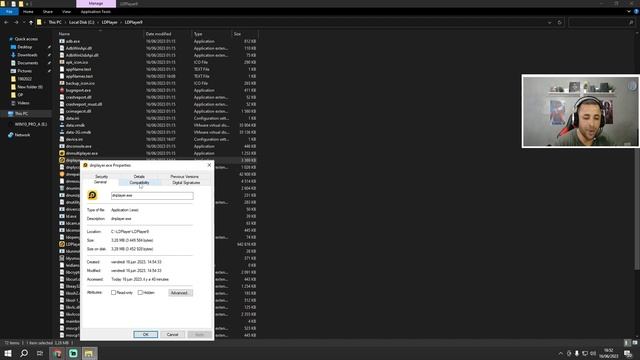Open Pictures in navigation pane
This screenshot has height=360, width=640.
pyautogui.click(x=24, y=71)
